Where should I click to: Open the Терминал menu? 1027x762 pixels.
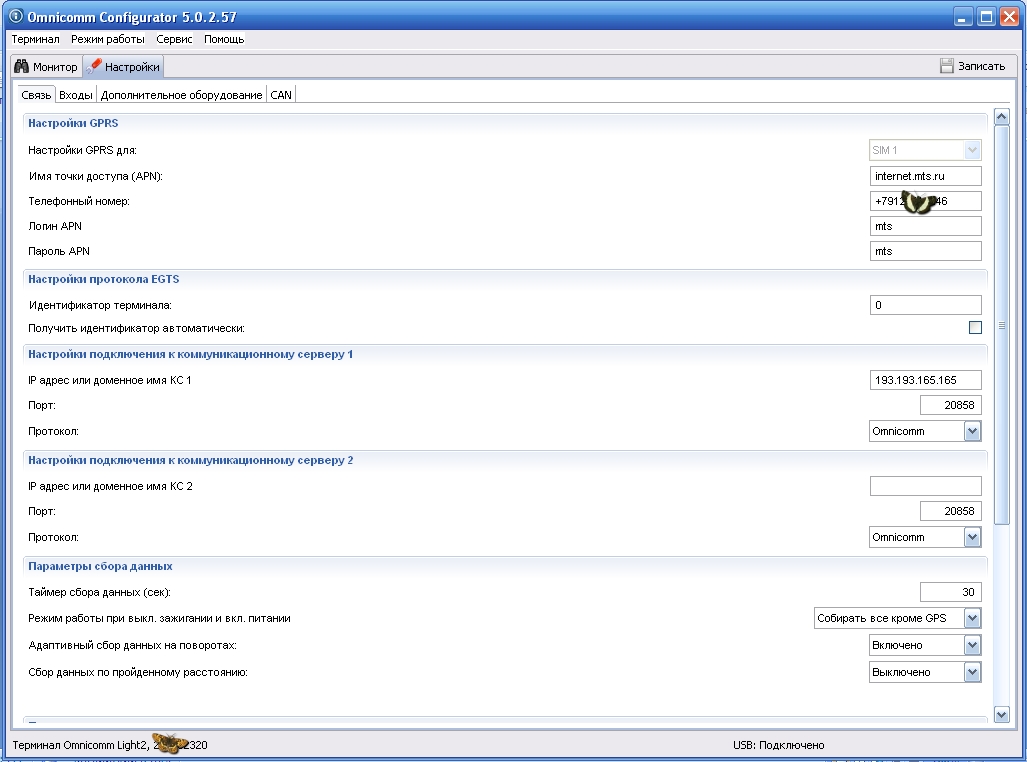click(36, 39)
